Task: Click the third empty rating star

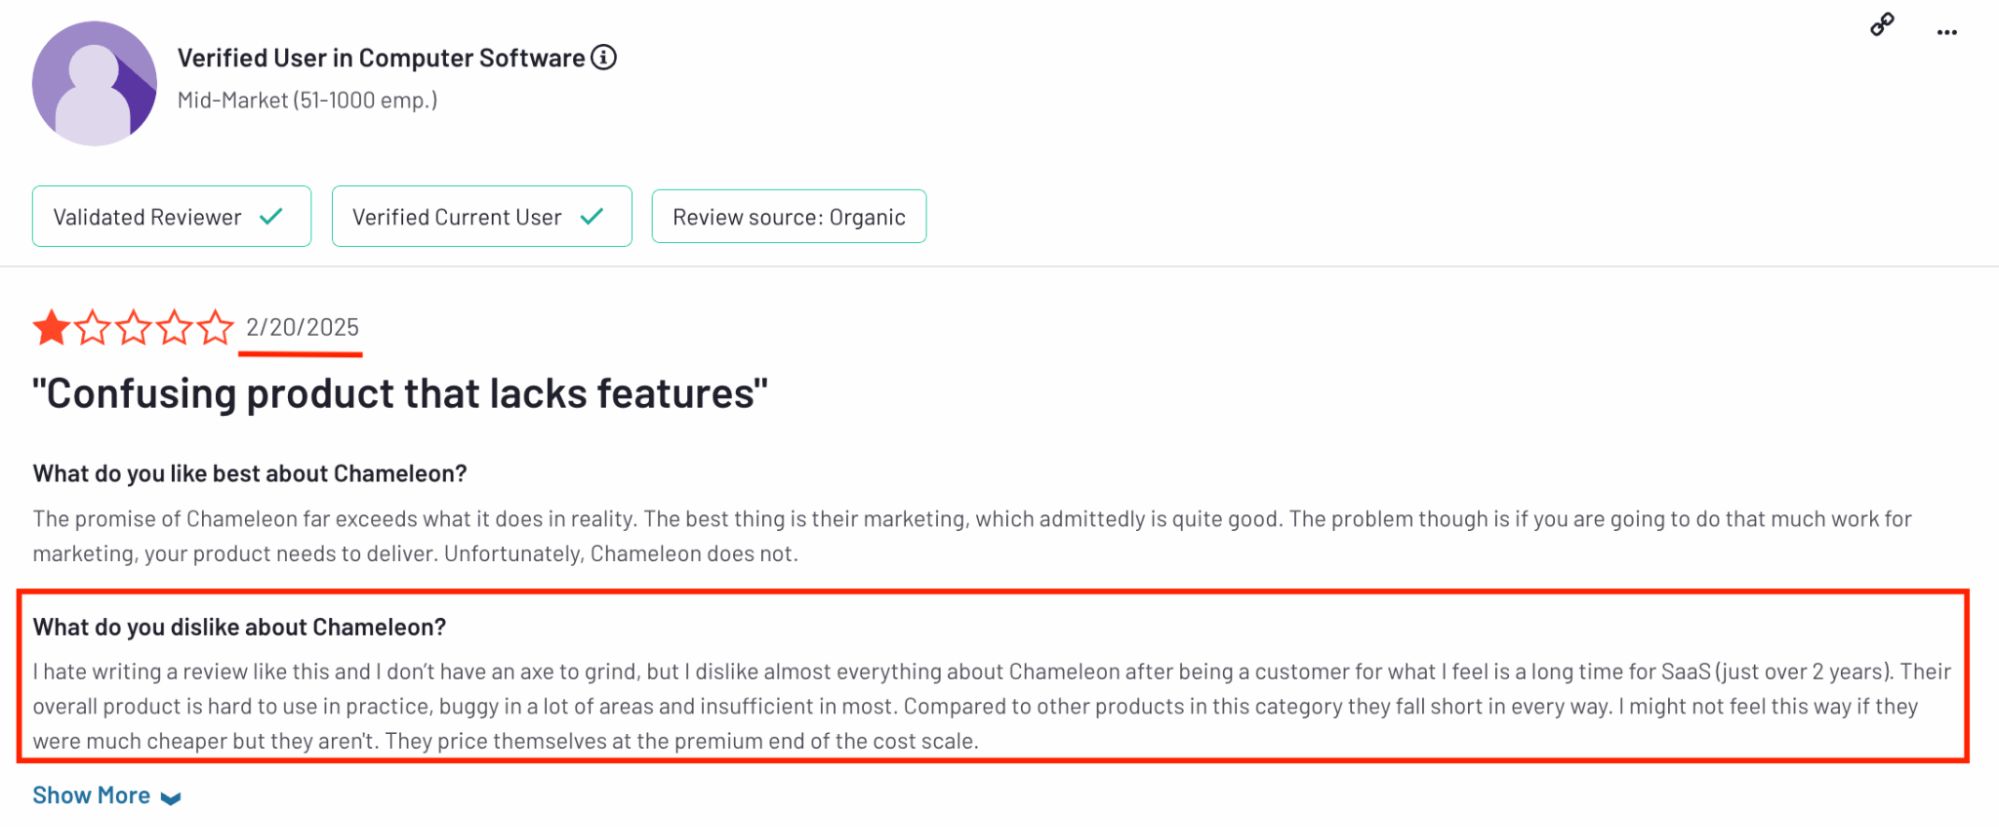Action: pyautogui.click(x=133, y=327)
